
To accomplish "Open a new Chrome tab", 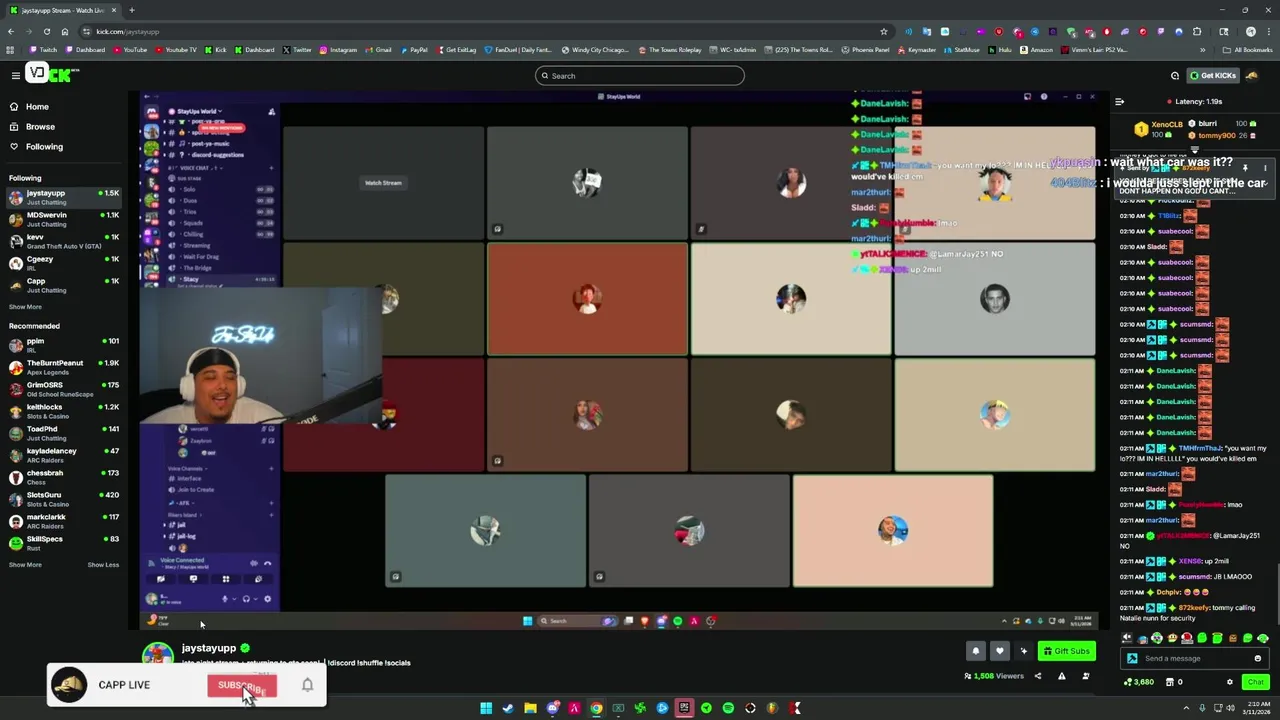I will pyautogui.click(x=131, y=10).
